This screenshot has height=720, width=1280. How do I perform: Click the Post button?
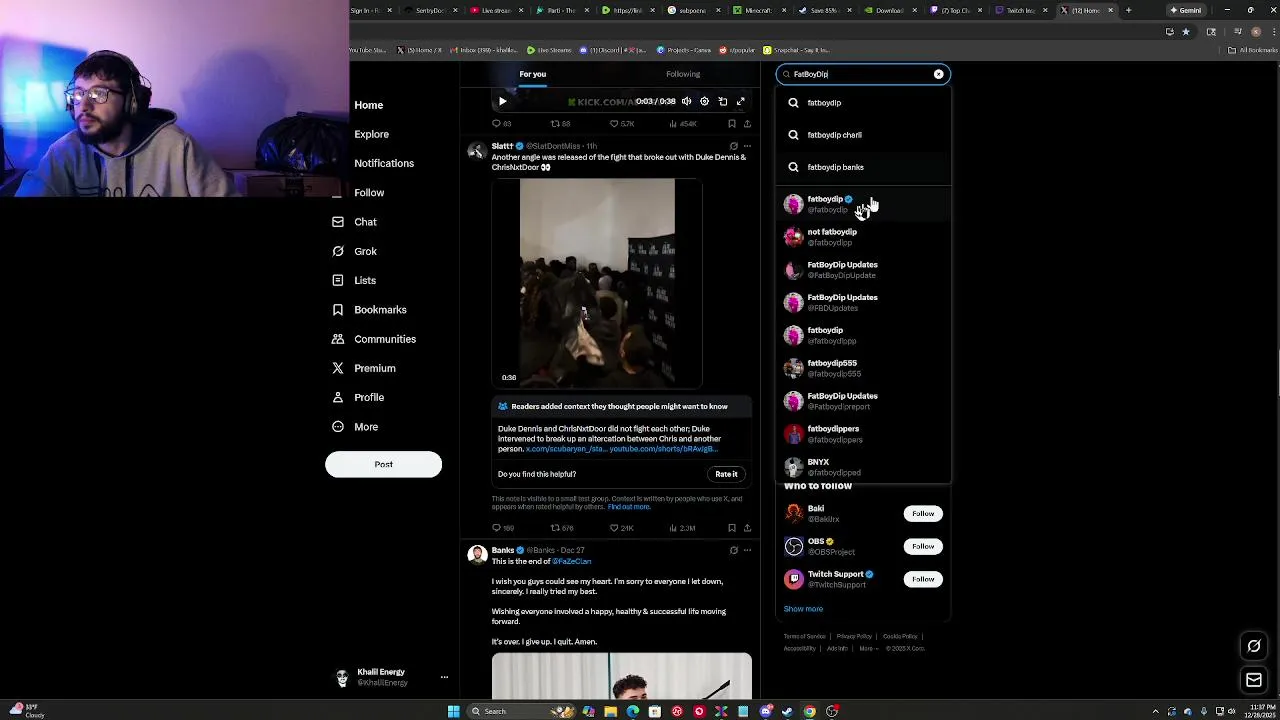pyautogui.click(x=383, y=464)
